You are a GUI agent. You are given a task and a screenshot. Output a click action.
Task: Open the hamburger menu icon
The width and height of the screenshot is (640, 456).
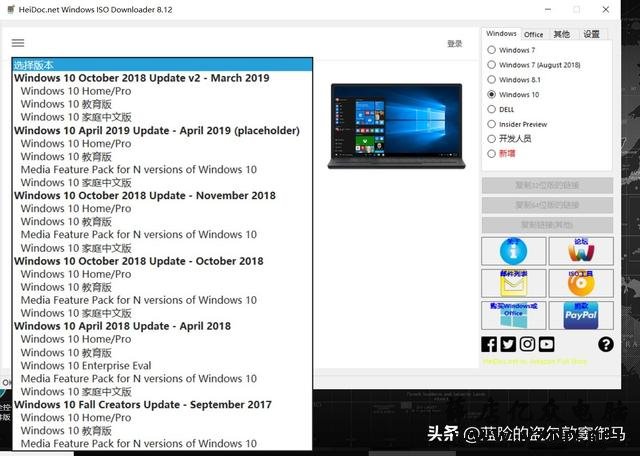(18, 43)
